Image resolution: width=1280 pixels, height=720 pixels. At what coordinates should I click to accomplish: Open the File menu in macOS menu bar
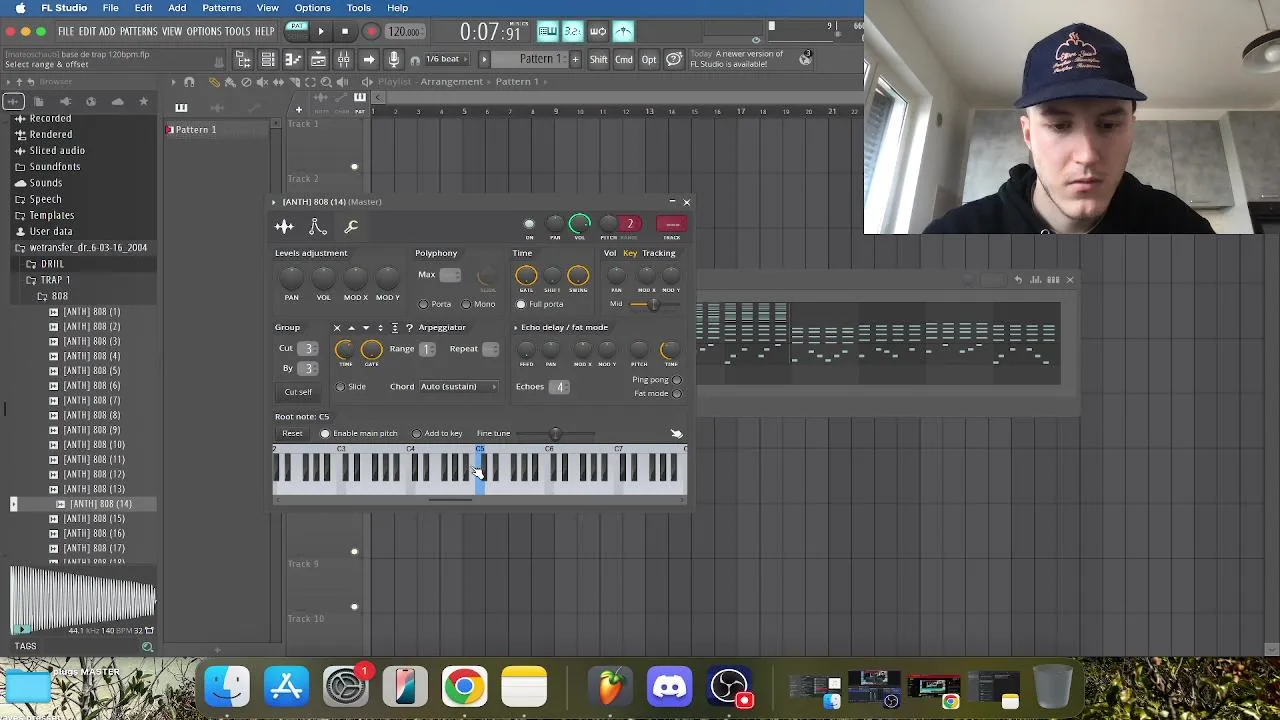point(110,8)
